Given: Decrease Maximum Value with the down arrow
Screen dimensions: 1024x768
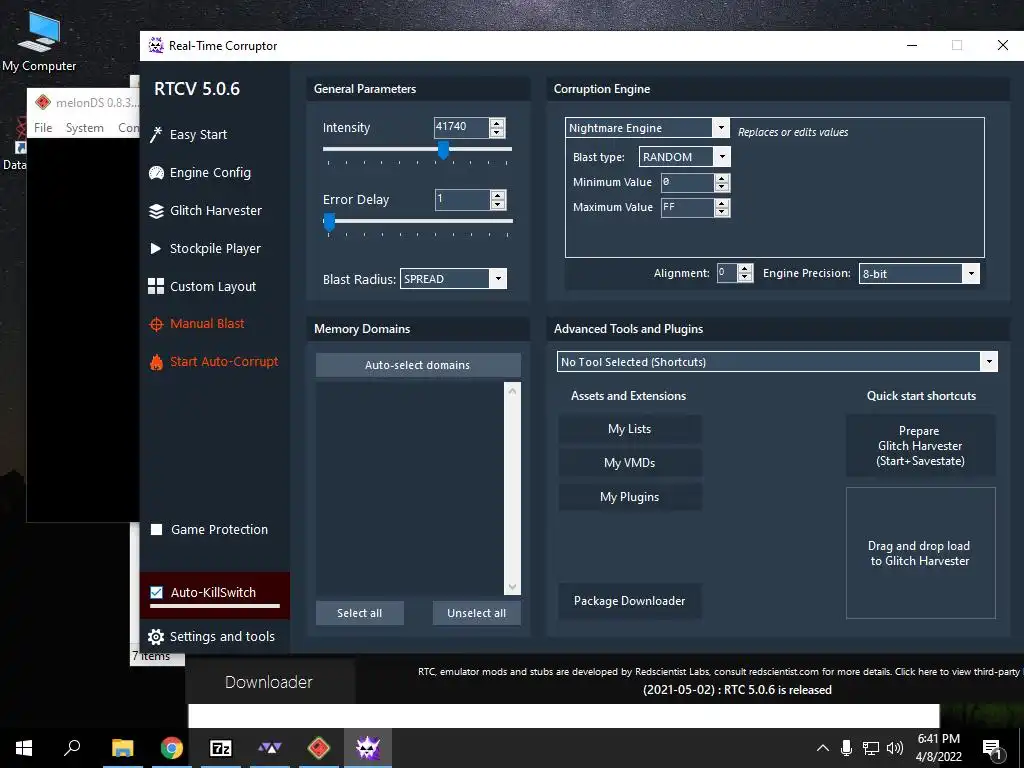Looking at the screenshot, I should coord(722,212).
